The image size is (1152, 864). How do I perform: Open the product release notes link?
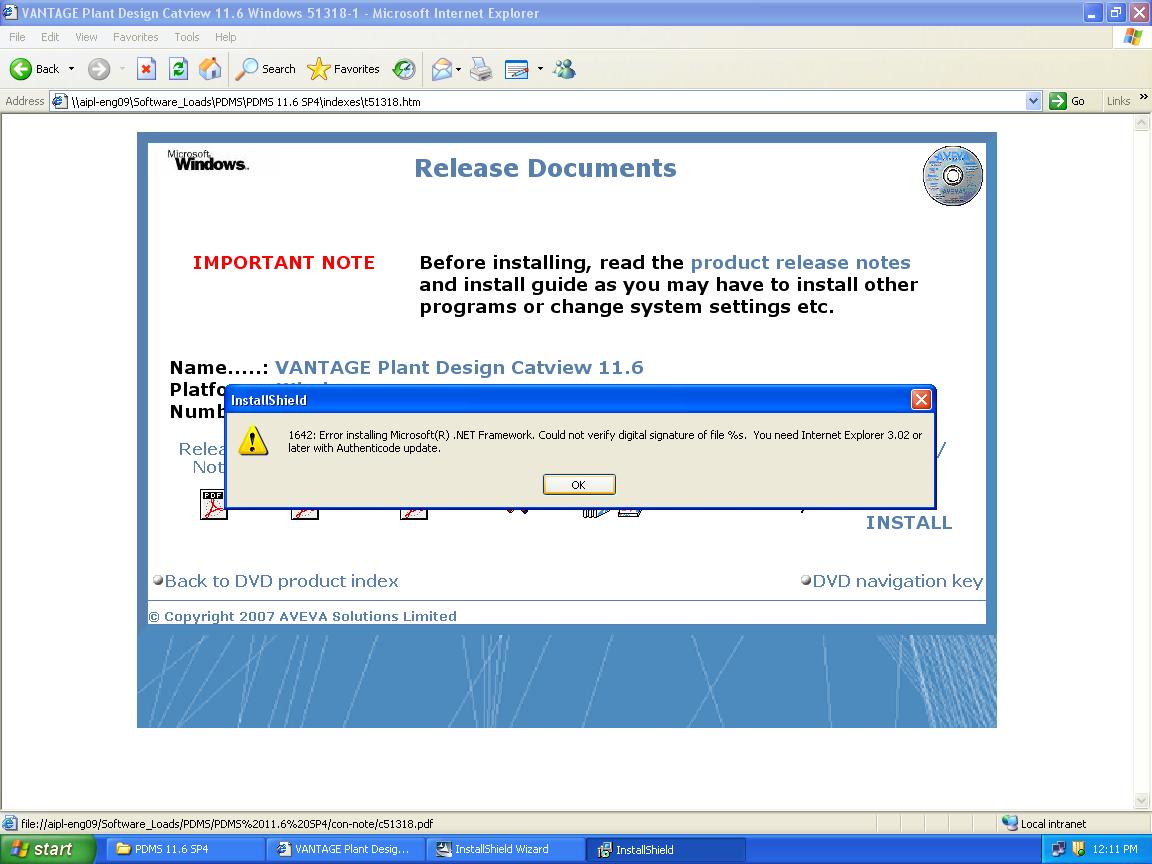tap(800, 262)
